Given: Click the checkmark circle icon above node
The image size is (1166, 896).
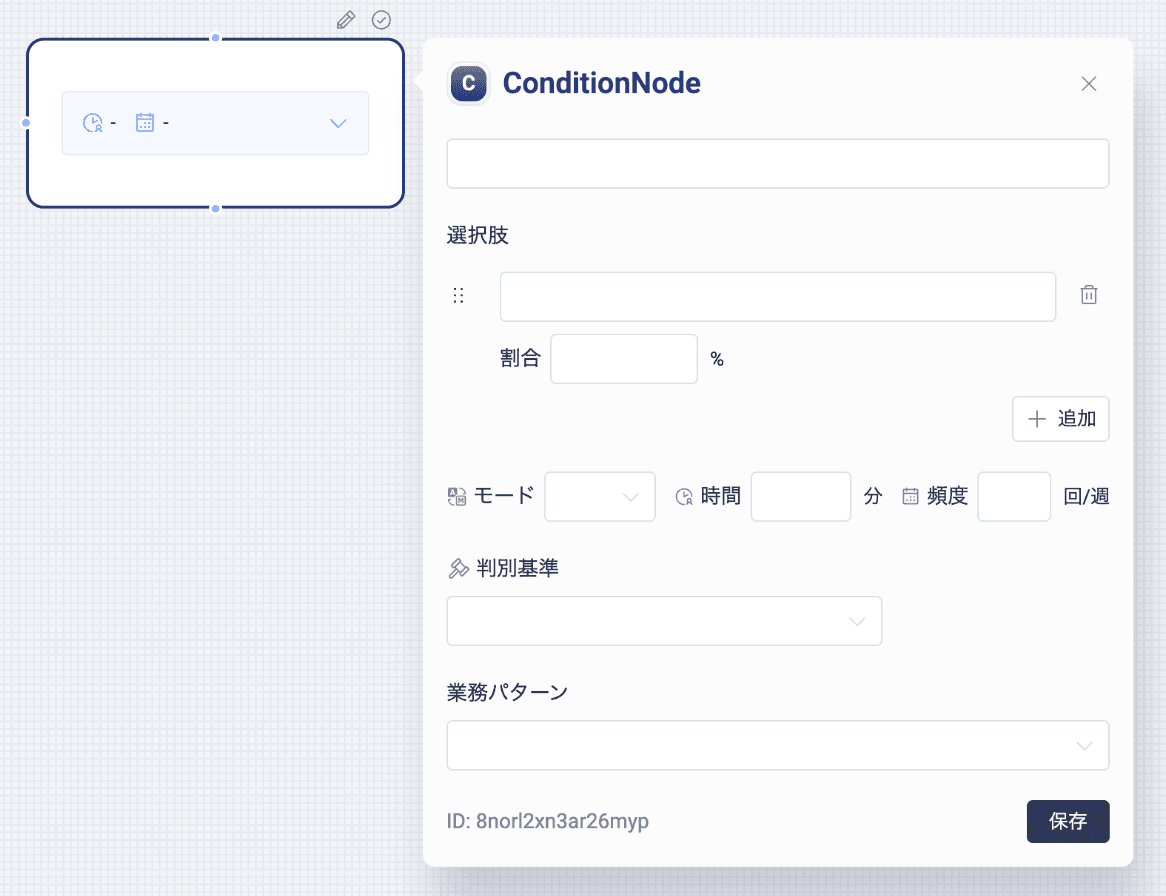Looking at the screenshot, I should coord(381,20).
